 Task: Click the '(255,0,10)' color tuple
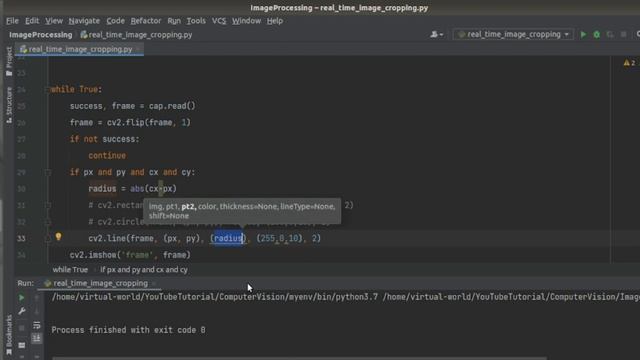[280, 238]
